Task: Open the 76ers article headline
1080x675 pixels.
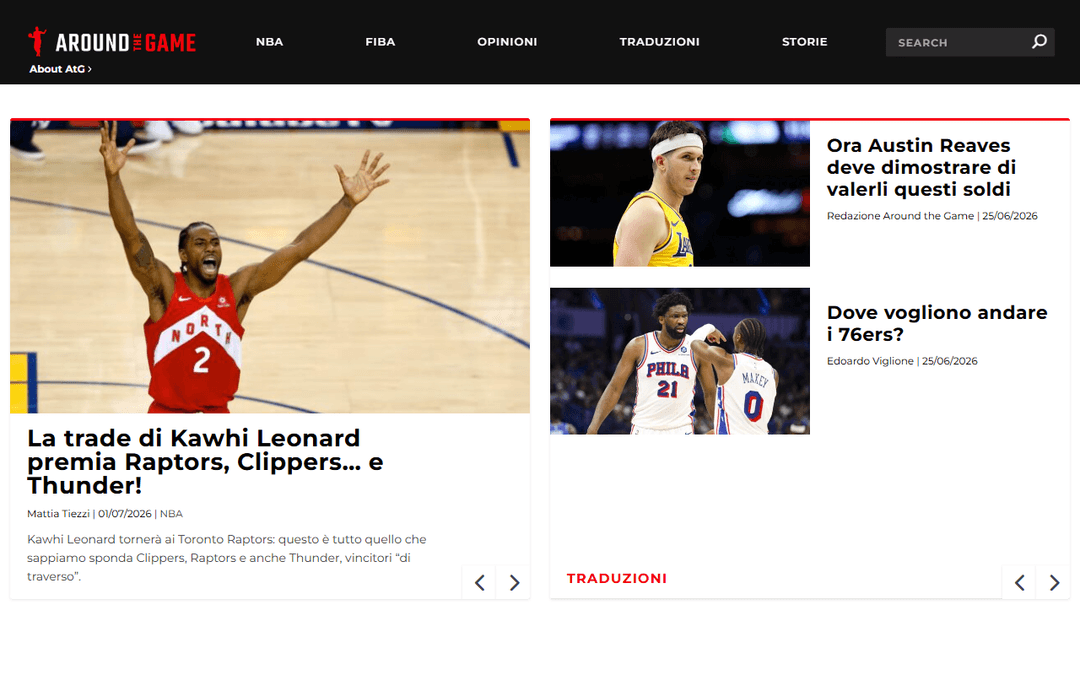Action: coord(937,323)
